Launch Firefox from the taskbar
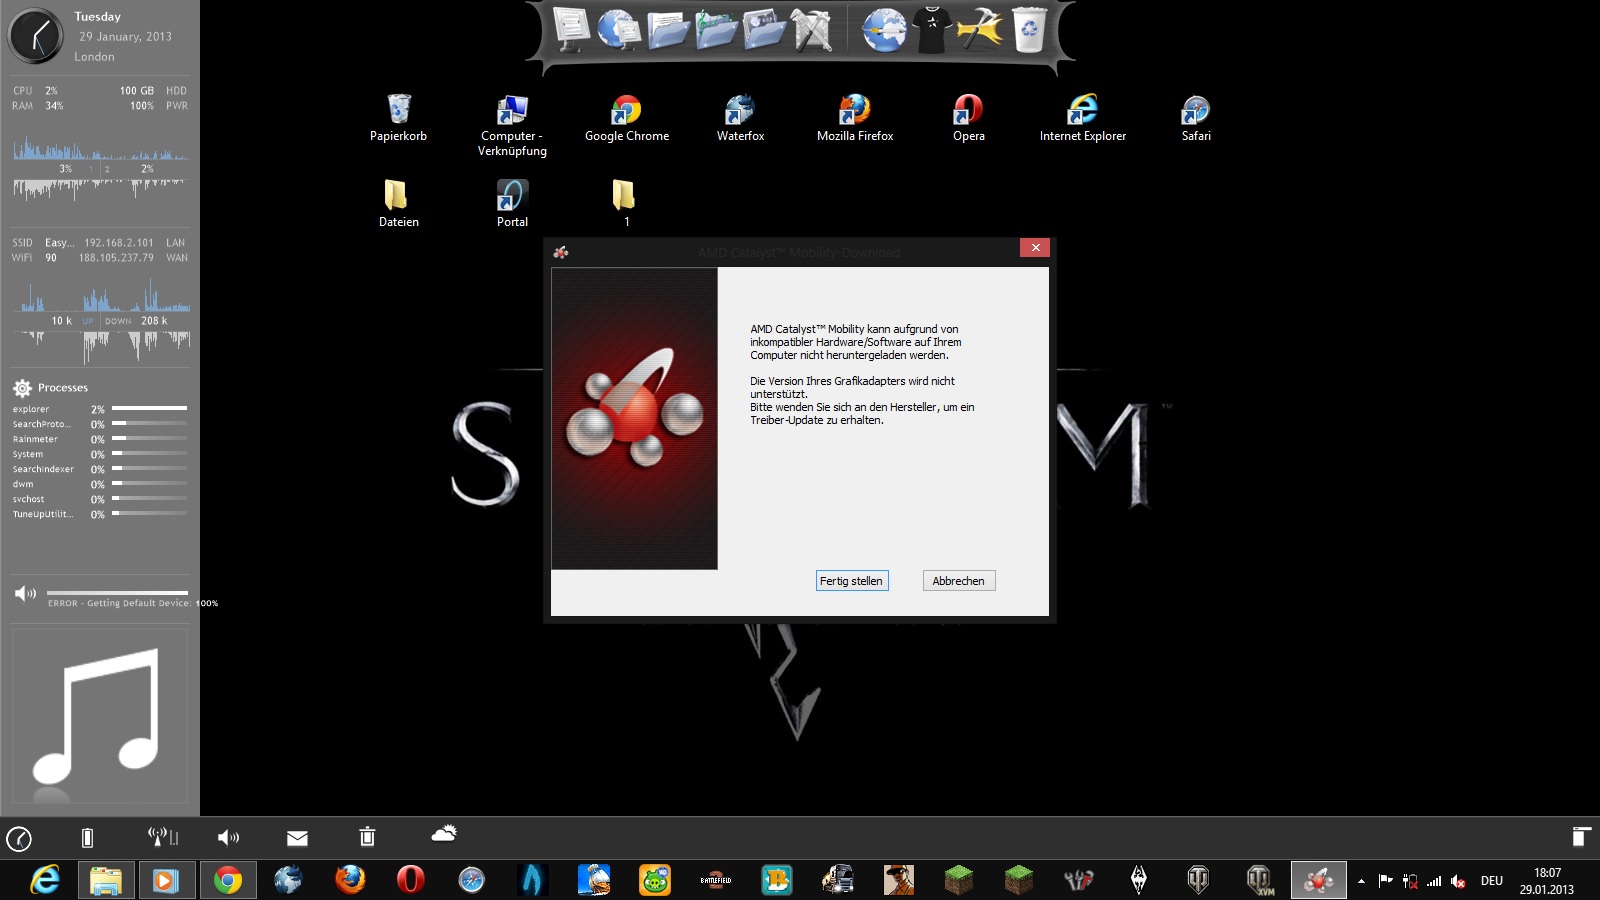Screen dimensions: 1600x900 [349, 880]
